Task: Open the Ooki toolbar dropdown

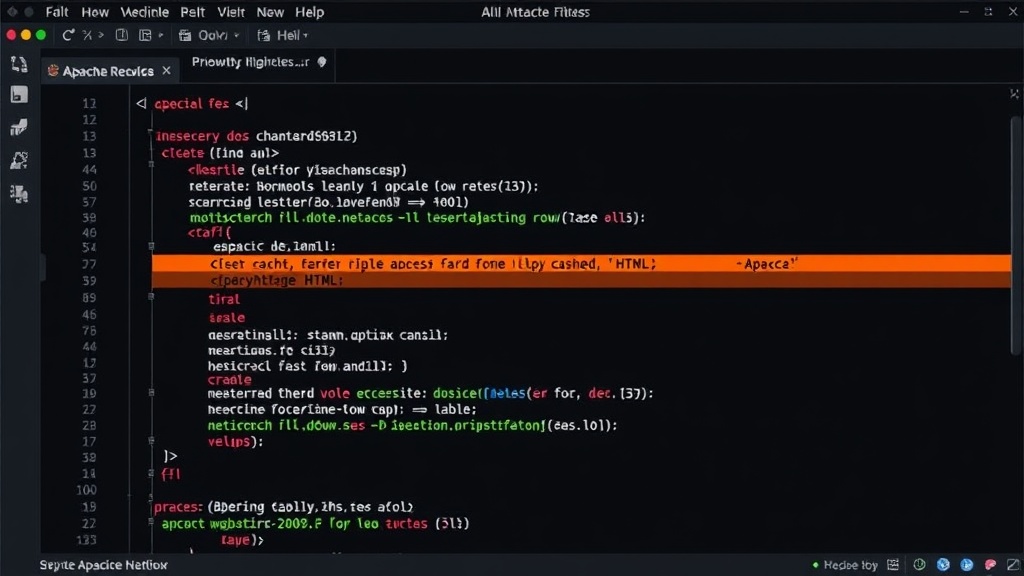Action: (209, 35)
